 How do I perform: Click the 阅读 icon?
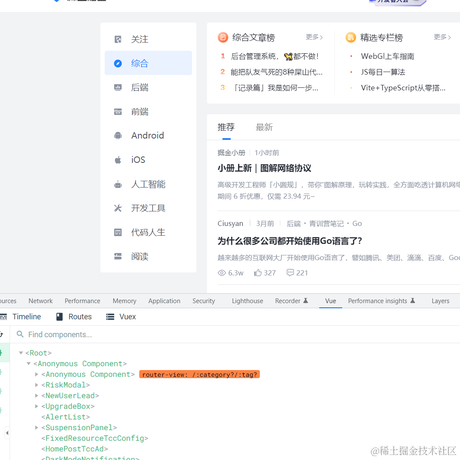pyautogui.click(x=118, y=256)
